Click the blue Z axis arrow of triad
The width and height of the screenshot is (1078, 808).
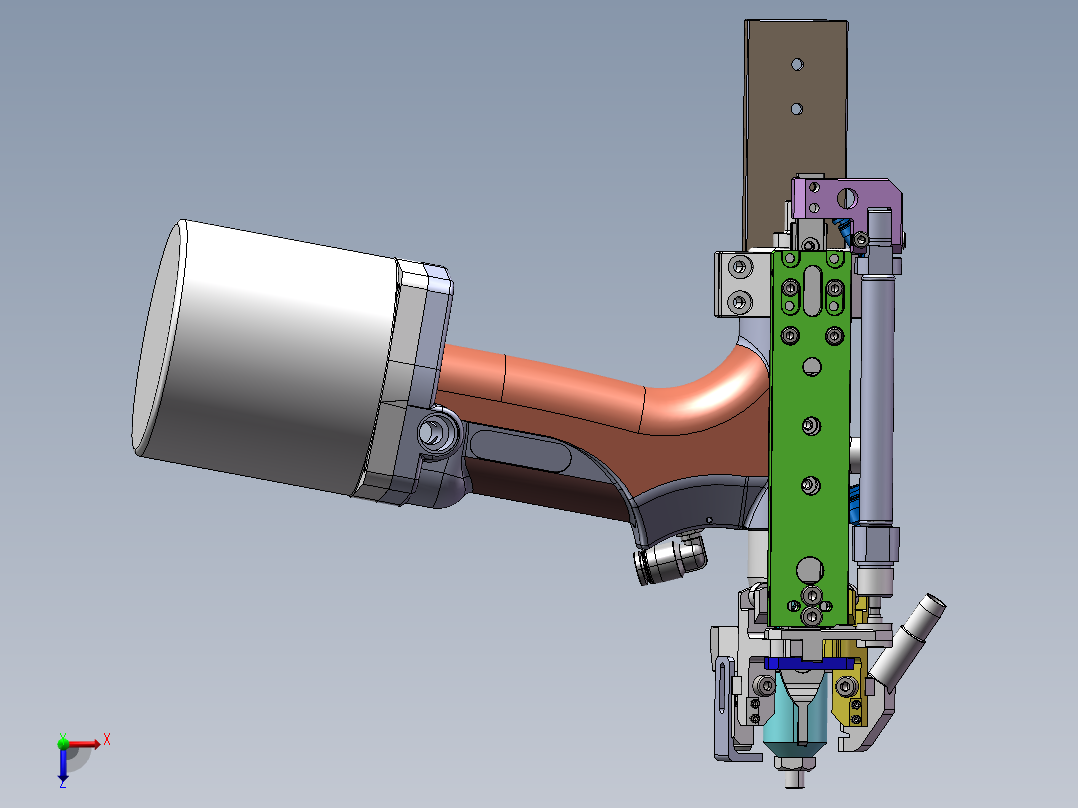click(63, 765)
